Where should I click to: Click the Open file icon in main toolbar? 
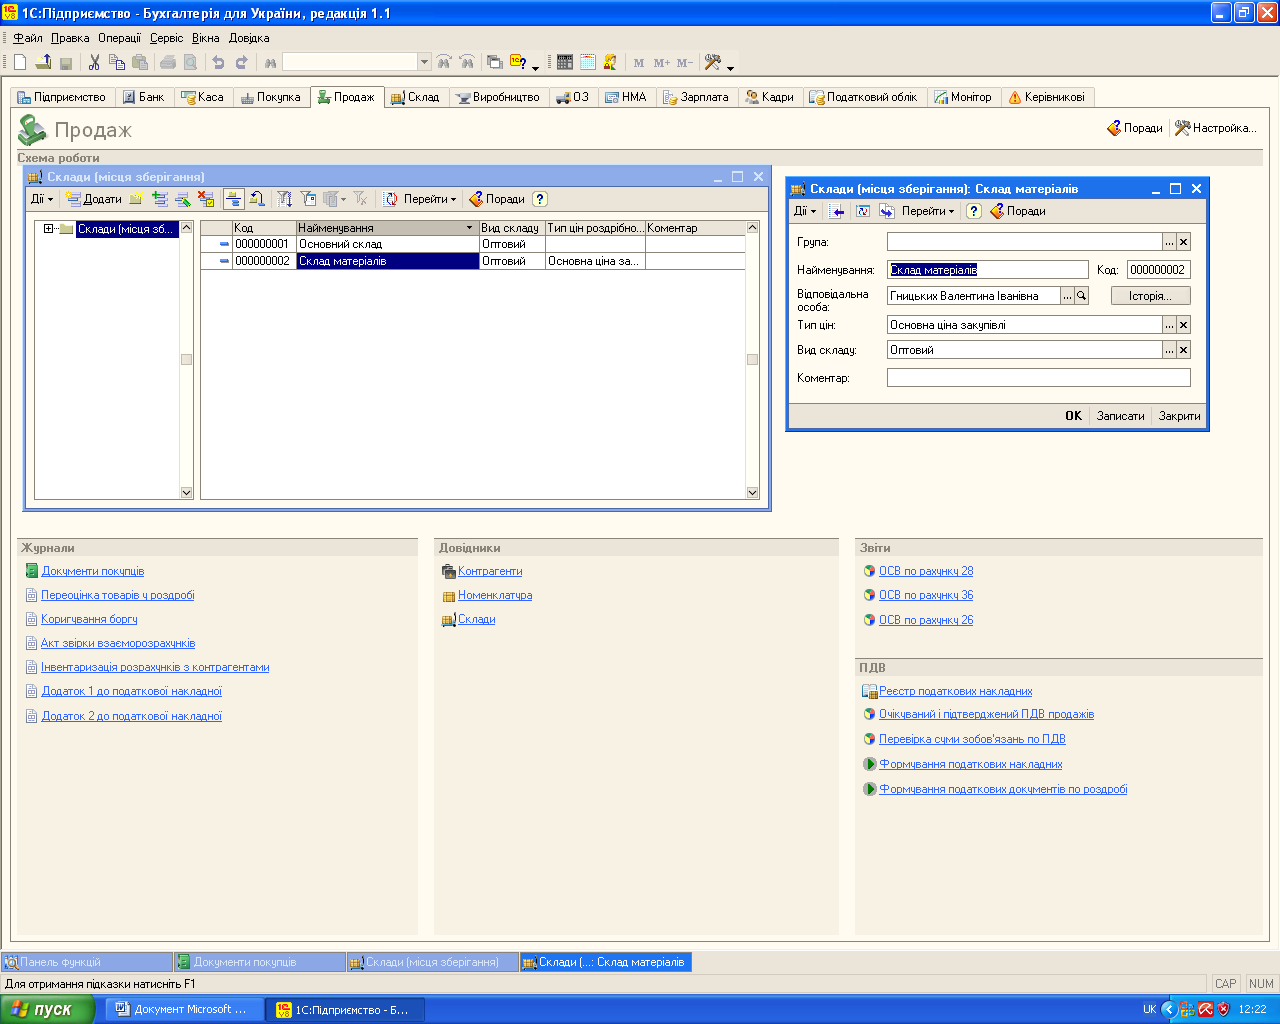(x=43, y=62)
